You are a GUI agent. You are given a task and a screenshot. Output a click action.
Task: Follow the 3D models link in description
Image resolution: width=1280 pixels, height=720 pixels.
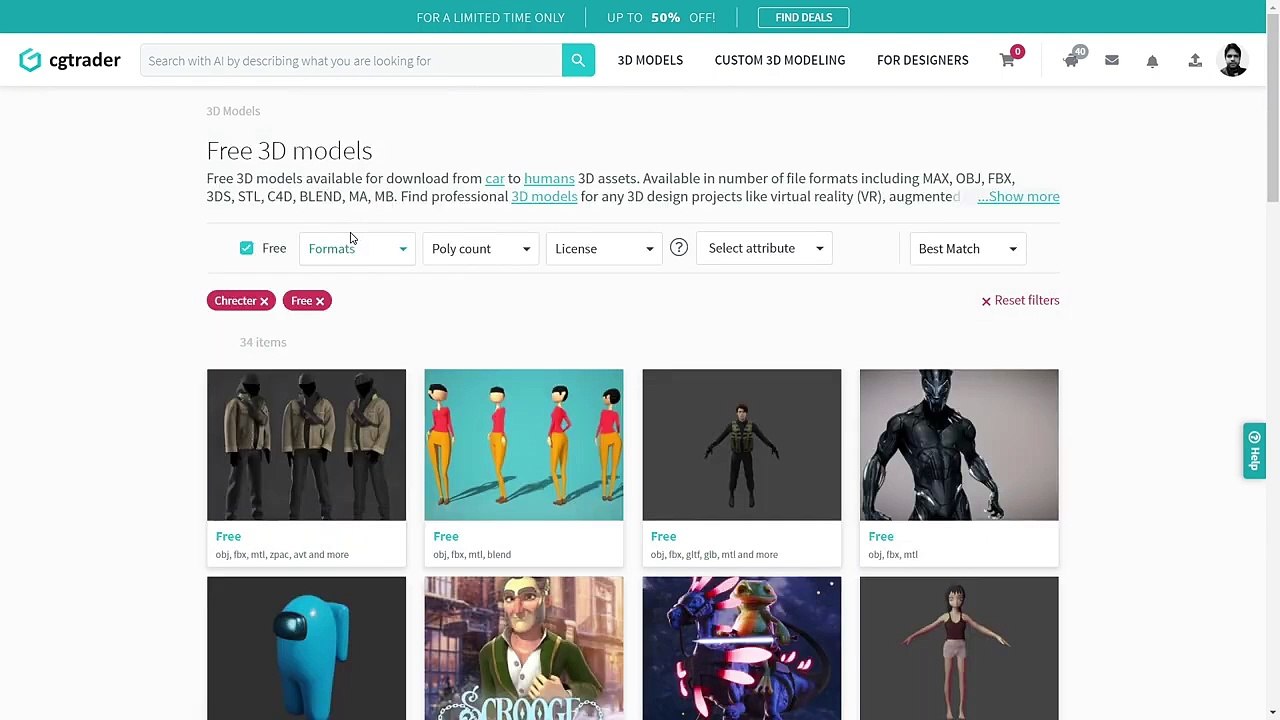(x=544, y=196)
